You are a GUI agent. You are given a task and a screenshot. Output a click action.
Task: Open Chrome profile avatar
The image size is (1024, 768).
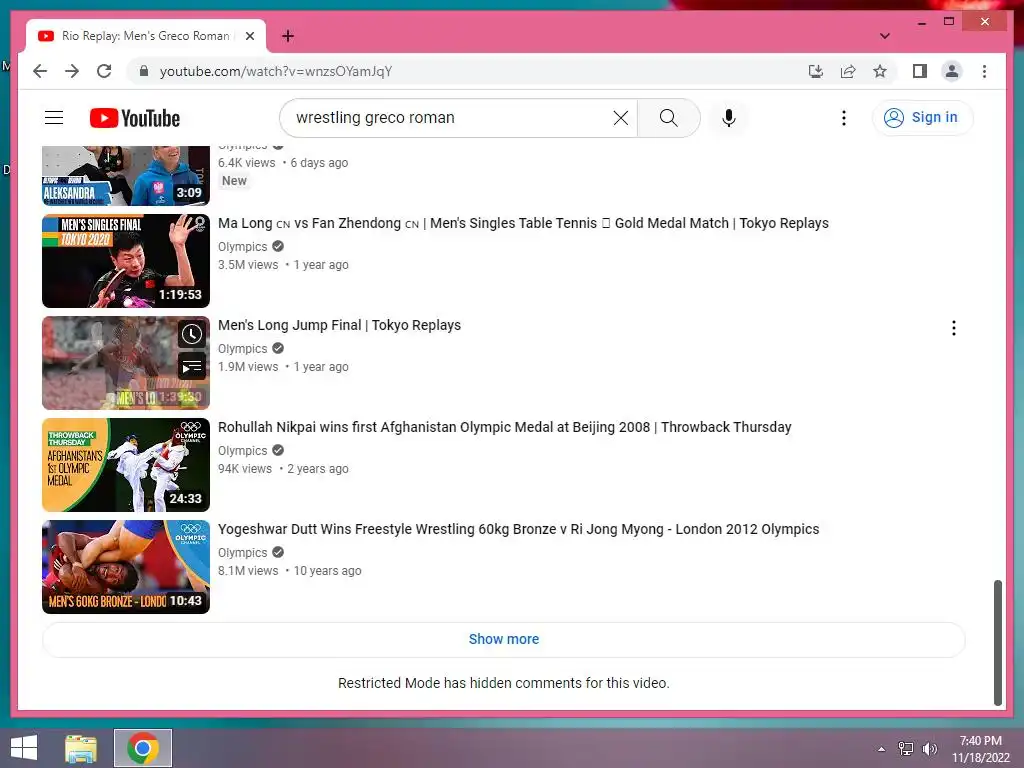click(x=952, y=71)
